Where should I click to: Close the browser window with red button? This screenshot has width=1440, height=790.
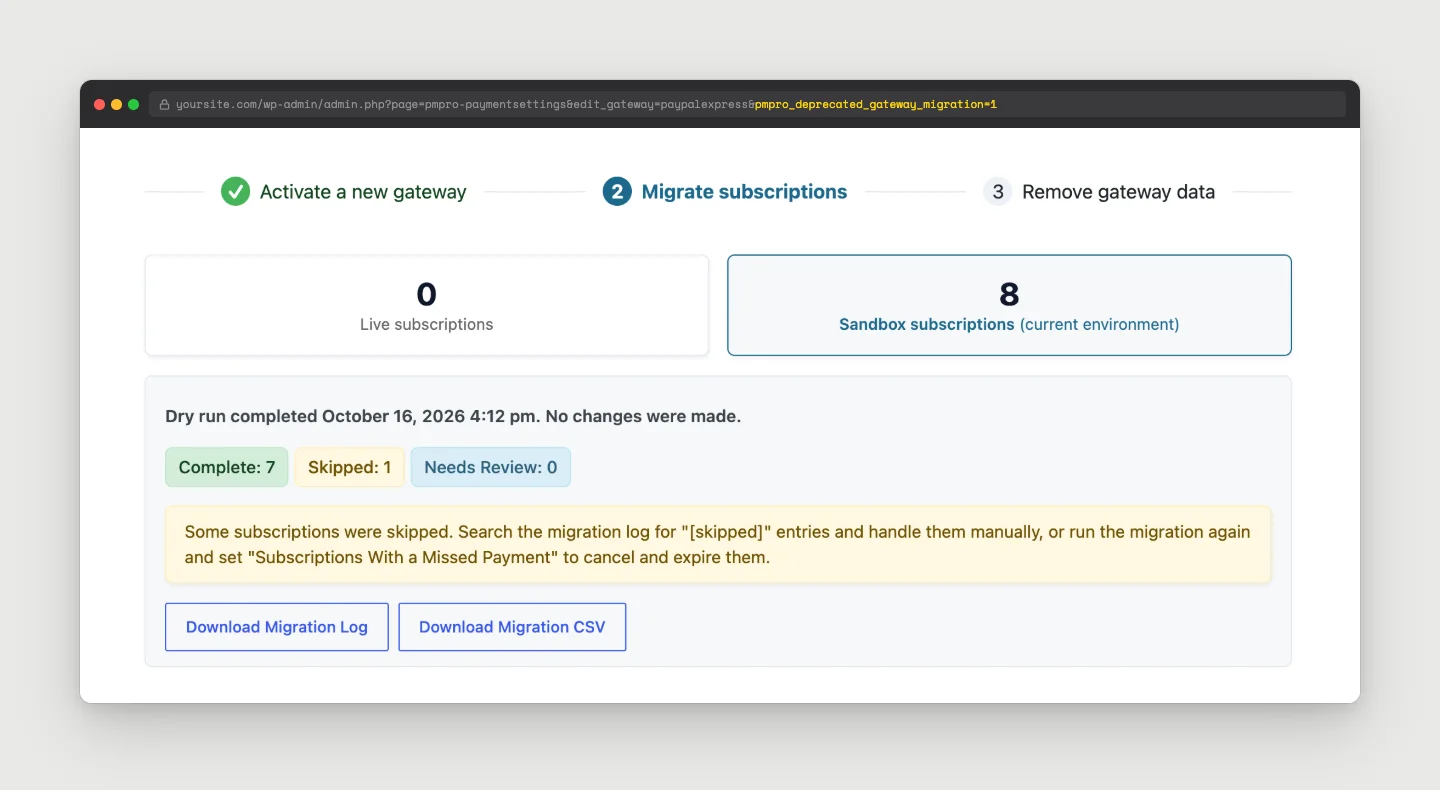[99, 104]
